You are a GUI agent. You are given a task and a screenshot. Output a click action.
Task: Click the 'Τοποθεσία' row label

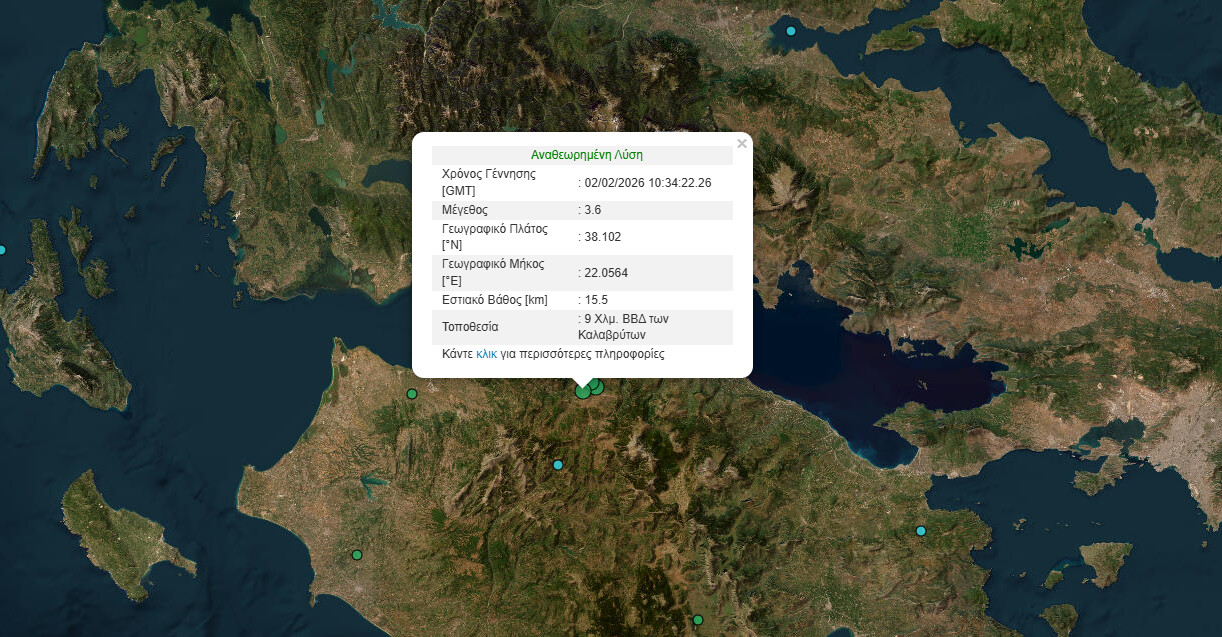[470, 327]
